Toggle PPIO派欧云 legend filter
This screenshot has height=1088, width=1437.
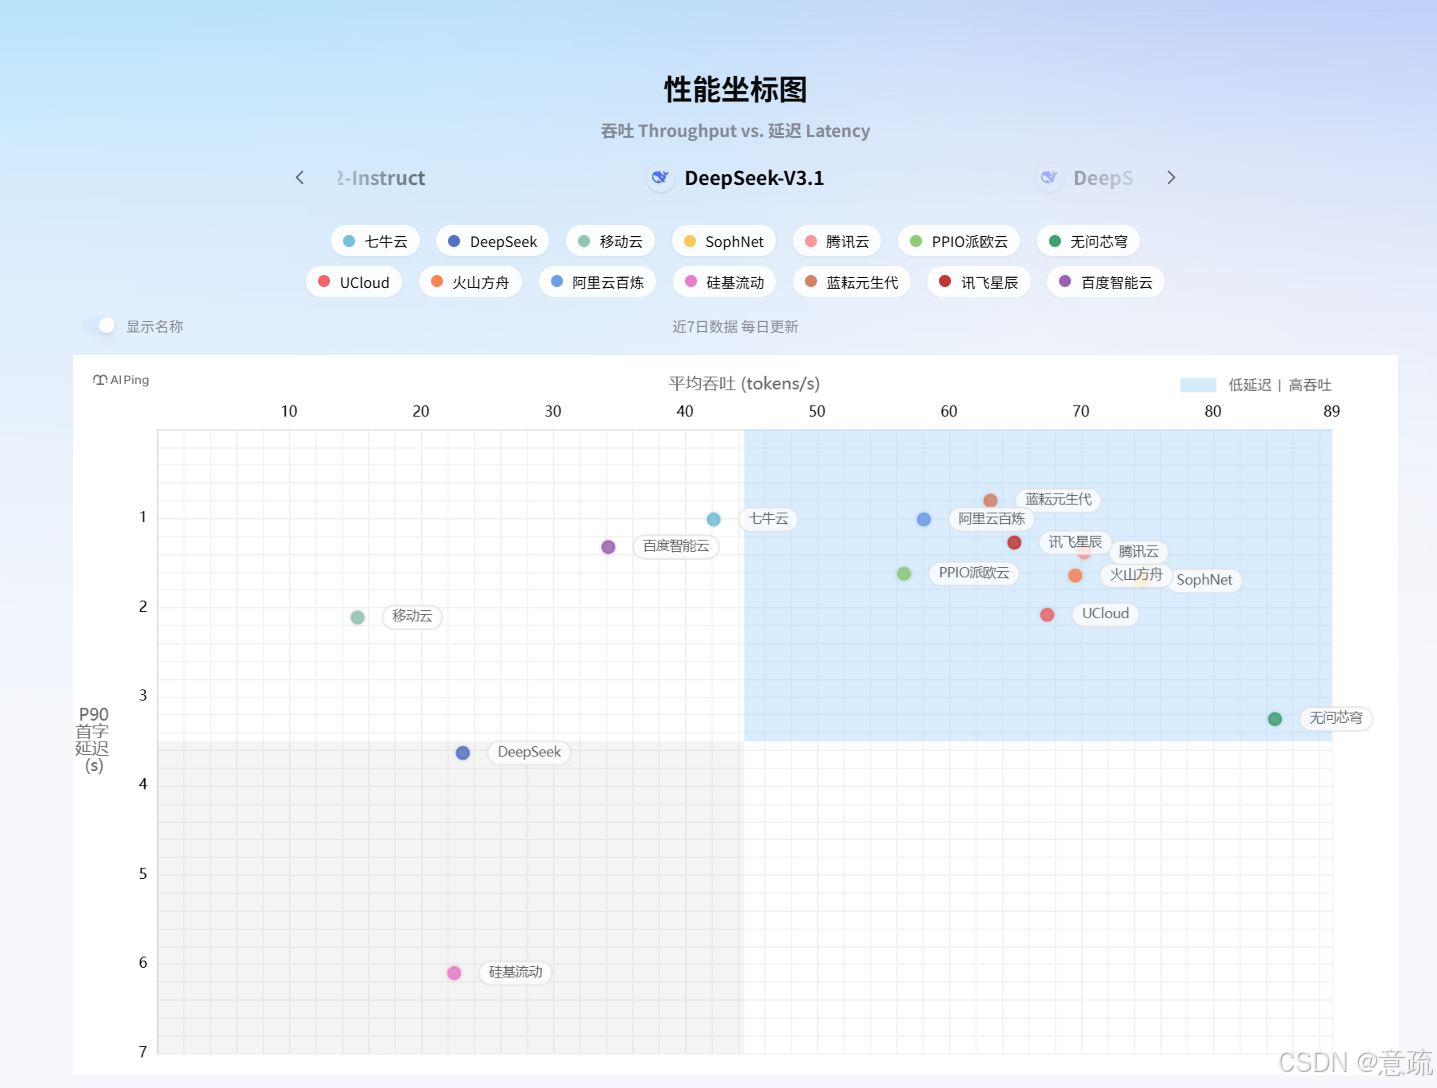click(959, 241)
